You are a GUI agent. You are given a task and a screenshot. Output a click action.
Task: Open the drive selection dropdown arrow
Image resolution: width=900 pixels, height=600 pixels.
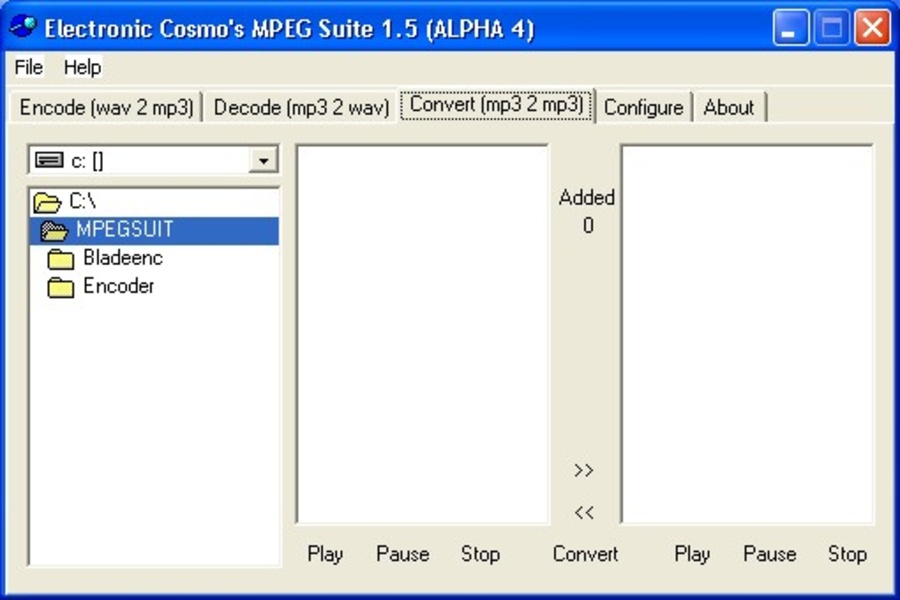click(263, 161)
